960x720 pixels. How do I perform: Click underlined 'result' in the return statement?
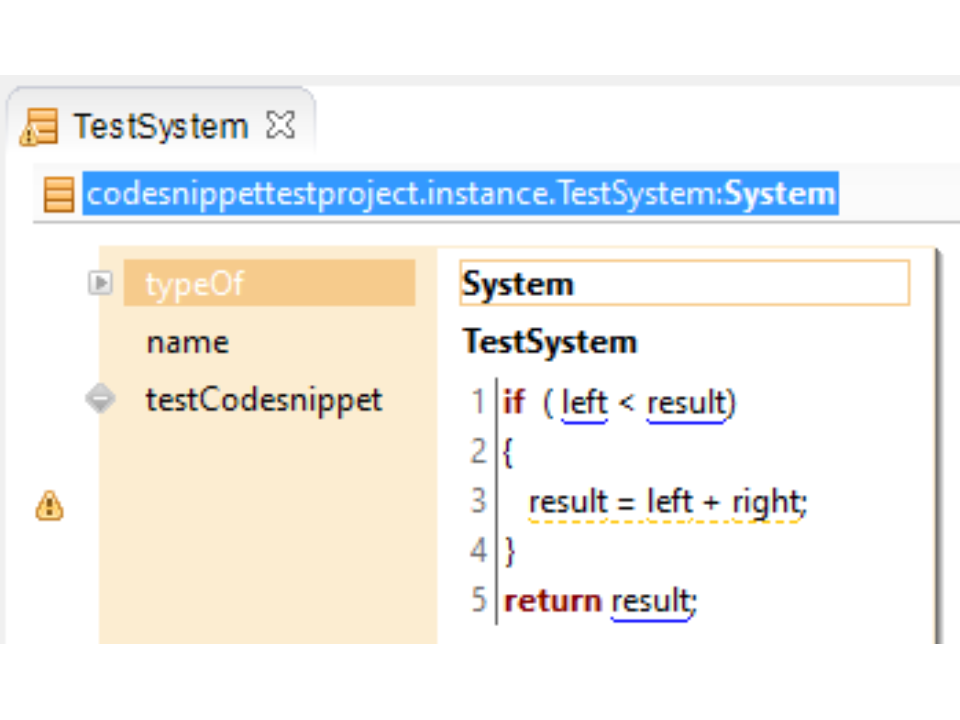[x=651, y=600]
